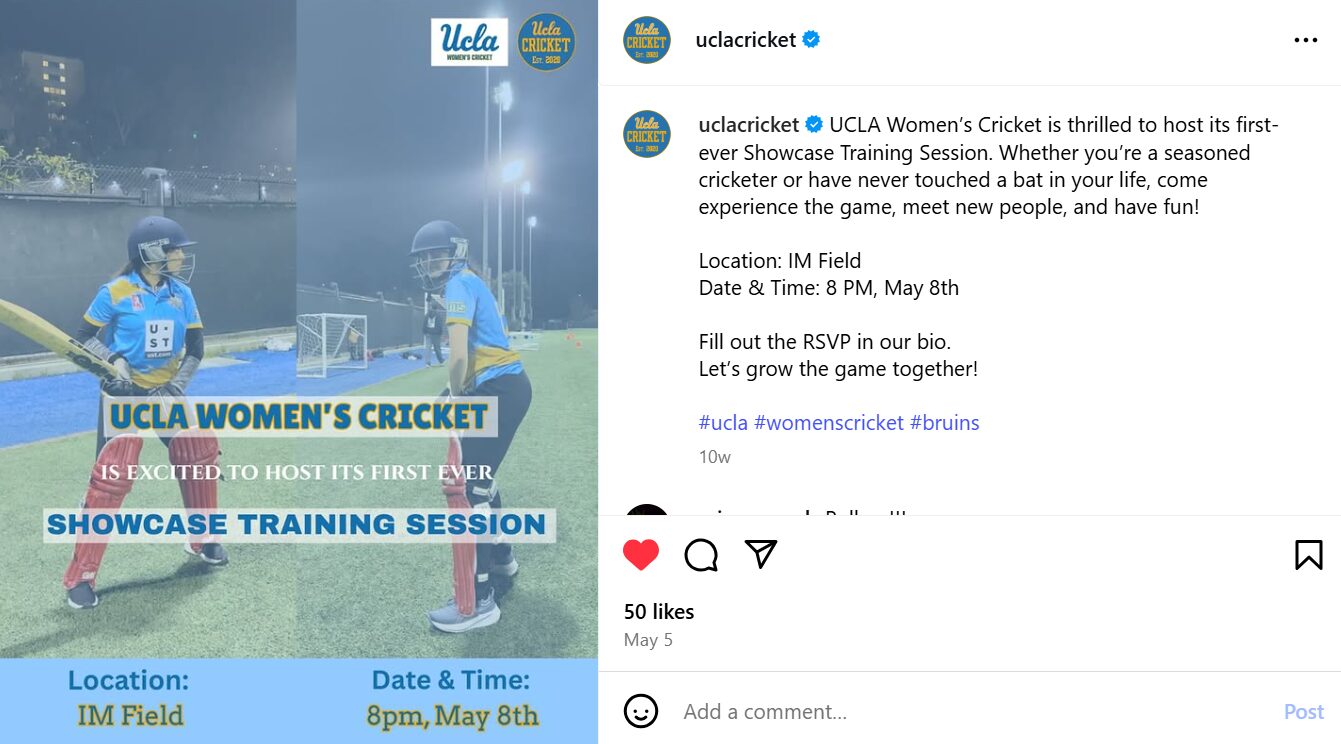Click uclacricket username in post header
Viewport: 1341px width, 744px height.
[x=746, y=40]
